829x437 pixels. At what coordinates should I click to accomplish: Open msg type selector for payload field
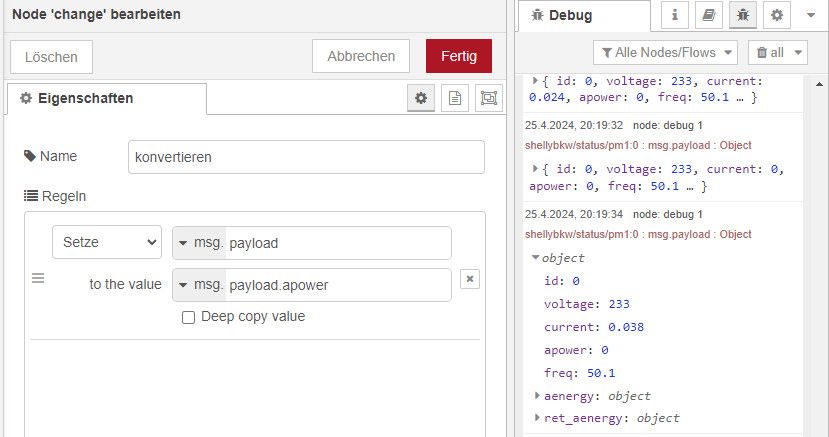pyautogui.click(x=199, y=243)
